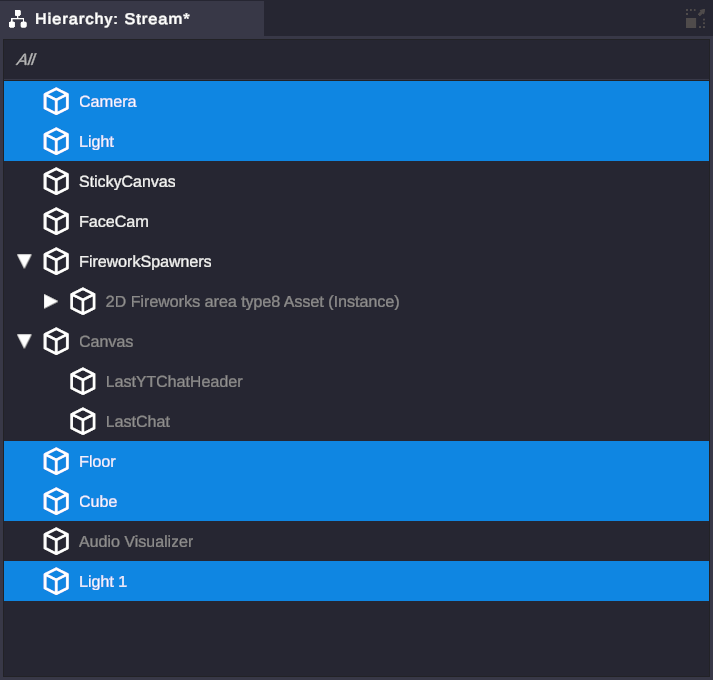Screen dimensions: 713x680
Task: Select the Light object
Action: [97, 141]
